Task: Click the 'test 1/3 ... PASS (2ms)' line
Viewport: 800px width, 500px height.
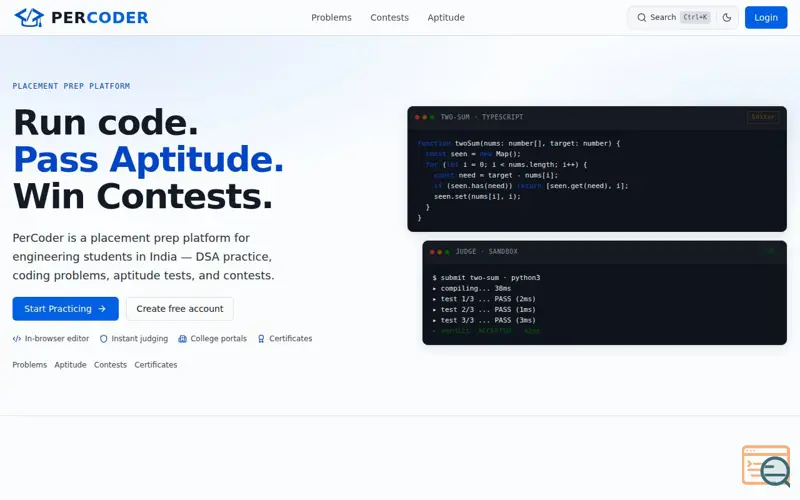Action: (x=484, y=299)
